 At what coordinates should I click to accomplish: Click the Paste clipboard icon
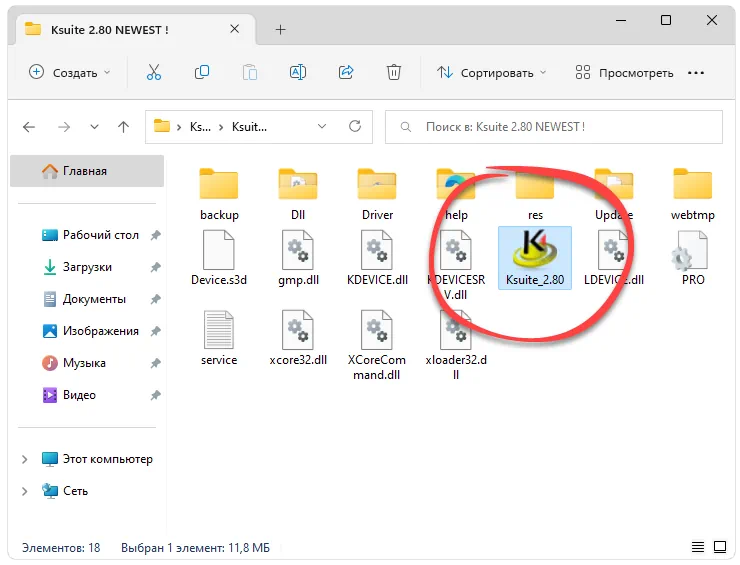coord(250,72)
